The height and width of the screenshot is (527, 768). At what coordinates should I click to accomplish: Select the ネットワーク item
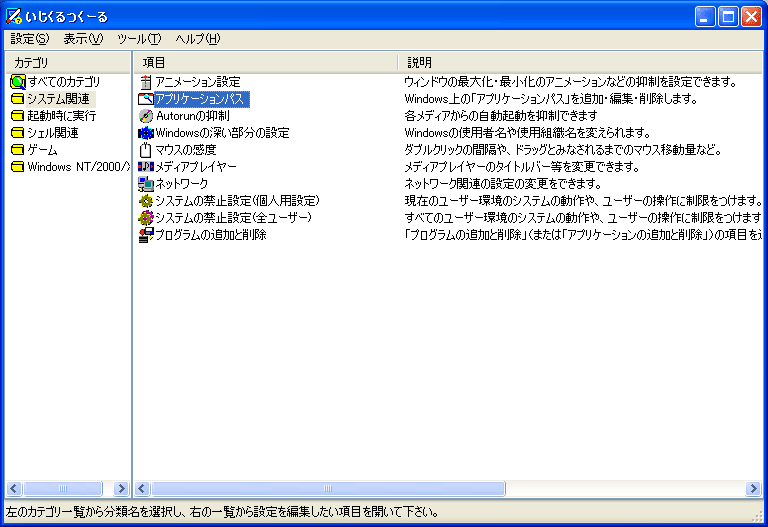point(182,184)
